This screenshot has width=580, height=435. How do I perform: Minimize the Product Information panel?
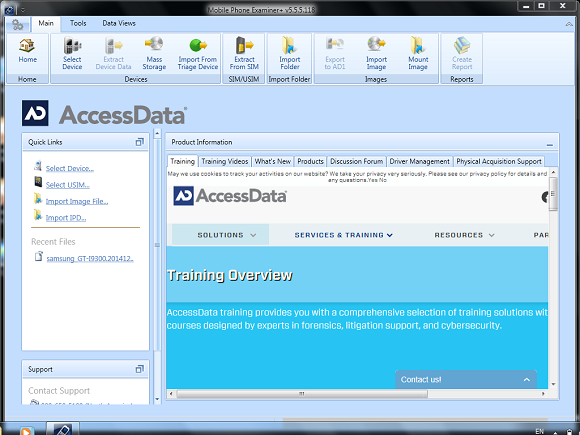[x=550, y=144]
